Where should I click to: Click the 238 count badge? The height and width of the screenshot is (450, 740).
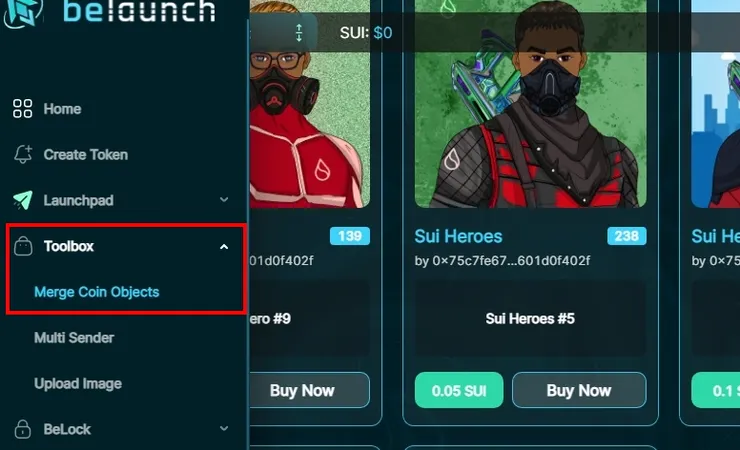coord(627,236)
